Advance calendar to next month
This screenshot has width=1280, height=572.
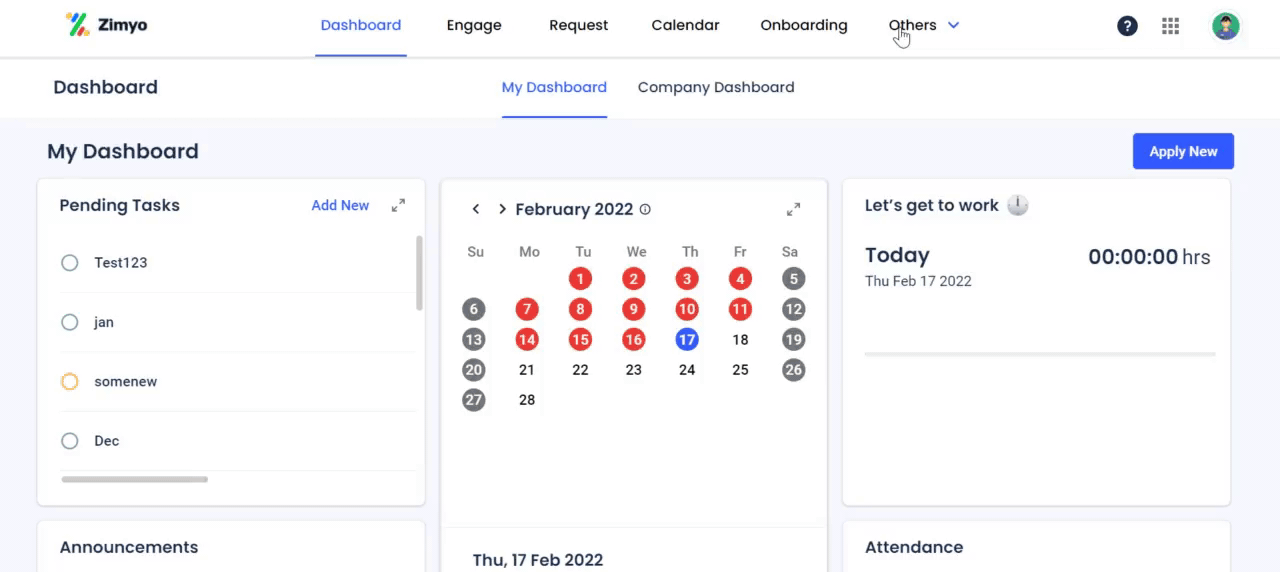(502, 209)
